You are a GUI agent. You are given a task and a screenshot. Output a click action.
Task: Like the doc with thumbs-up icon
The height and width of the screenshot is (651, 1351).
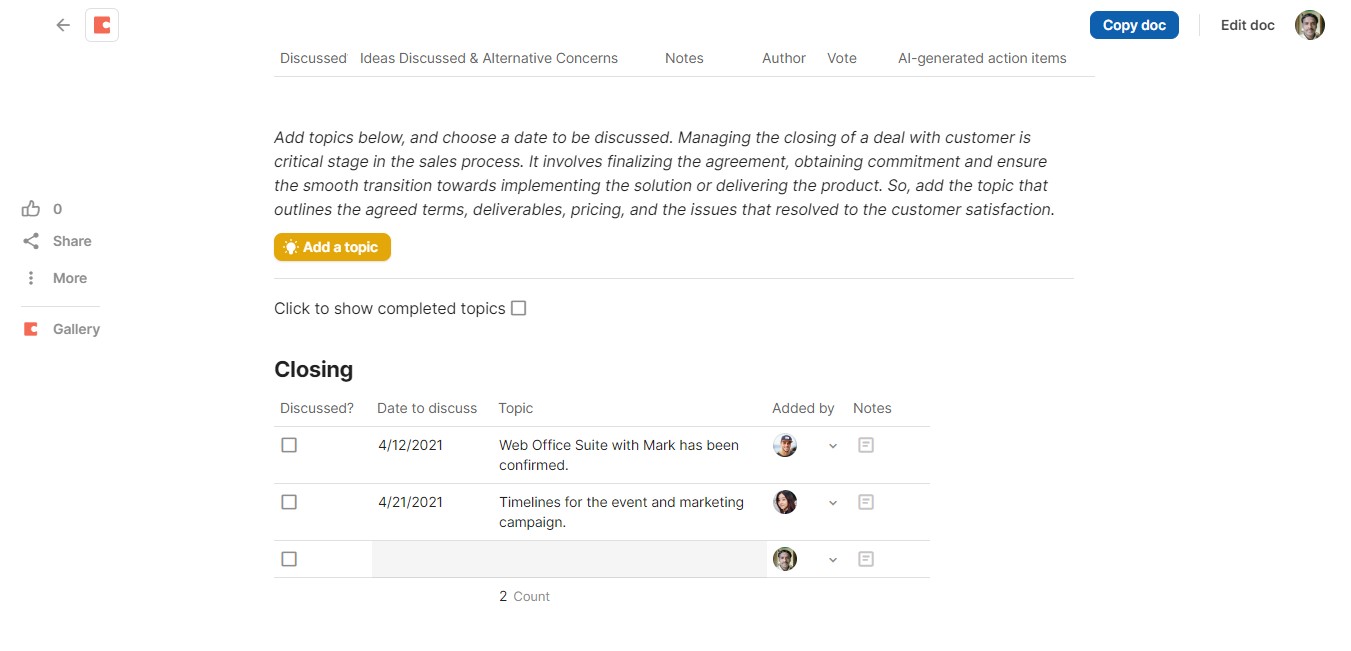tap(31, 209)
